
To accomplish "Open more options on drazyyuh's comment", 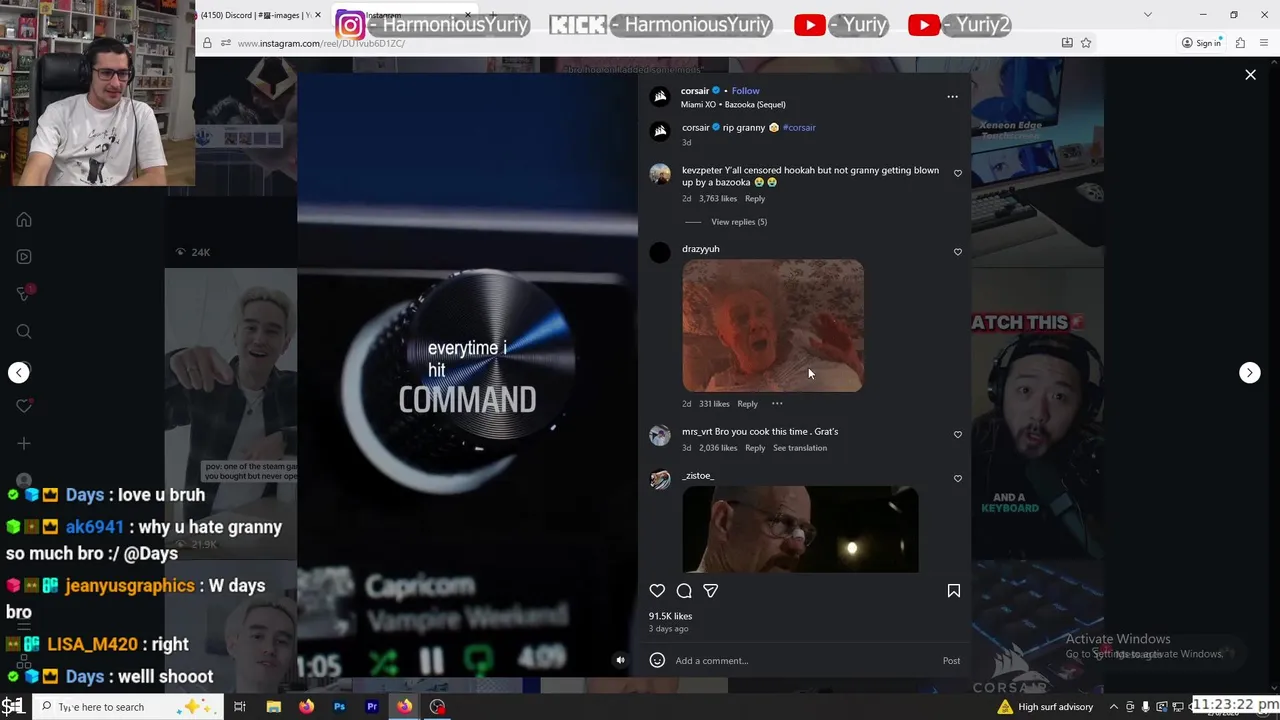I will click(777, 404).
